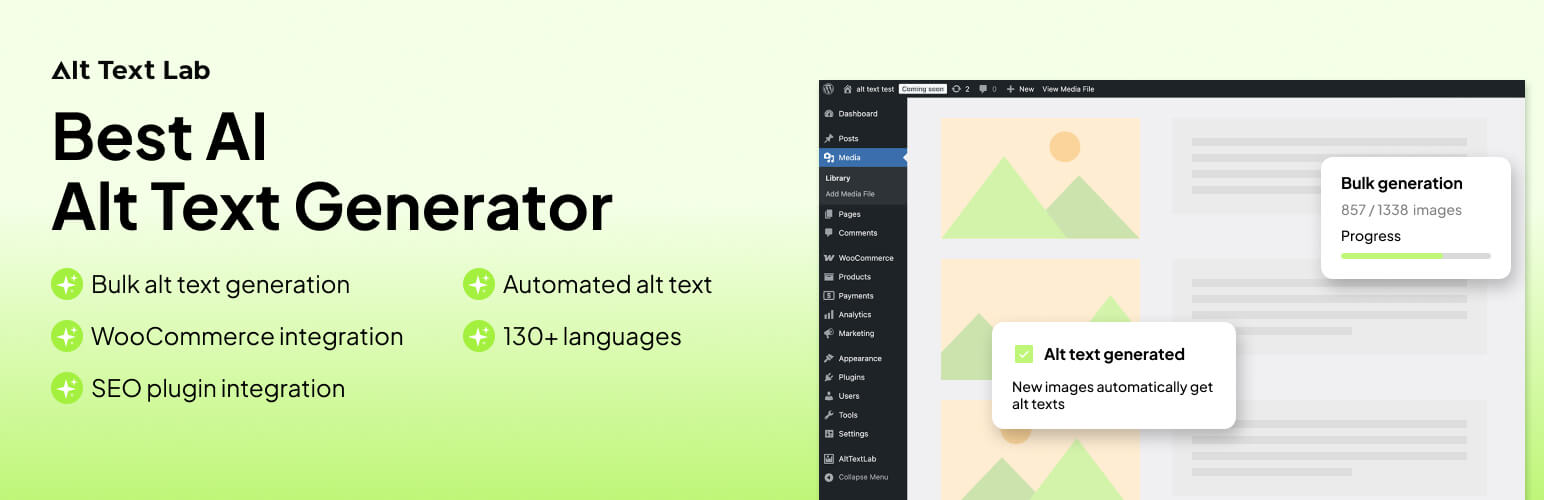
Task: Open the Library submenu item under Media
Action: coord(838,178)
